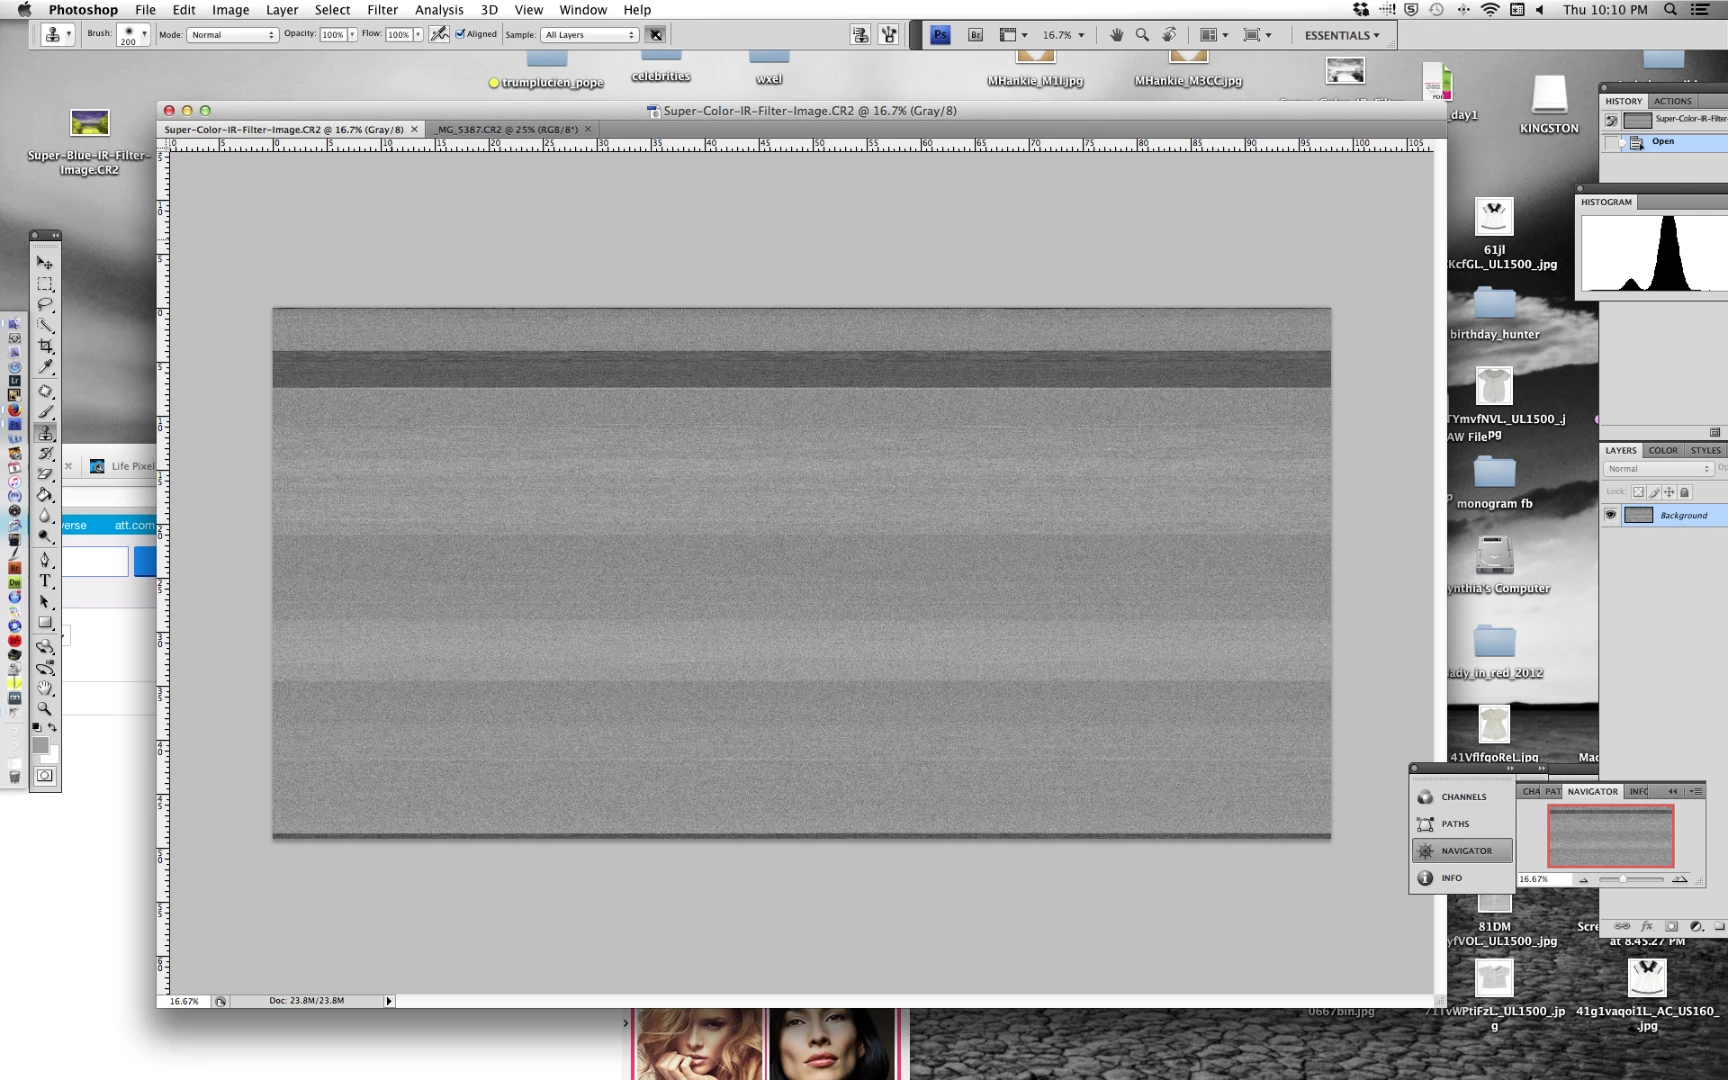Uncheck the Aligned checkbox
This screenshot has width=1728, height=1080.
tap(460, 34)
